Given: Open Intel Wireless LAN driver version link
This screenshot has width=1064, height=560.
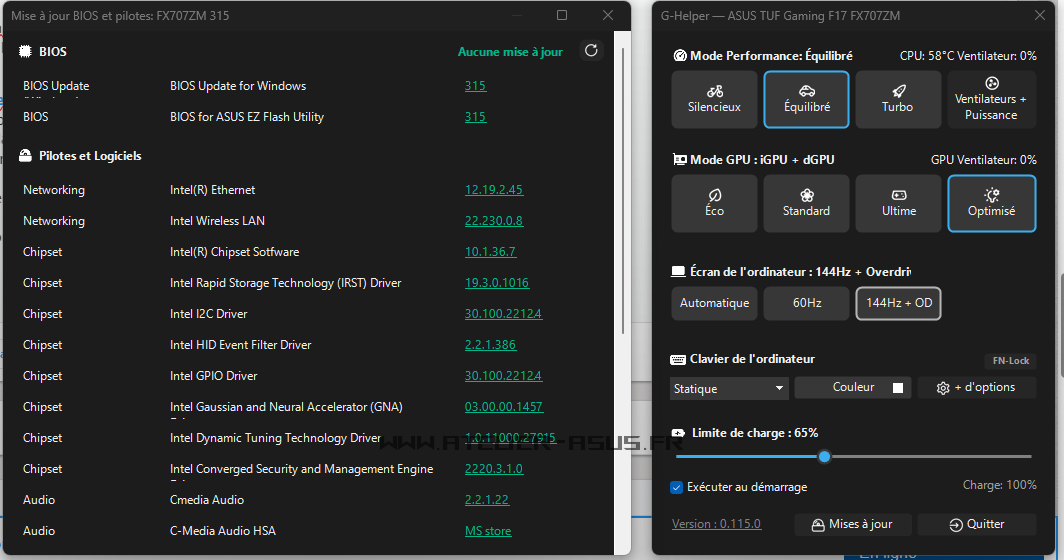Looking at the screenshot, I should [493, 221].
